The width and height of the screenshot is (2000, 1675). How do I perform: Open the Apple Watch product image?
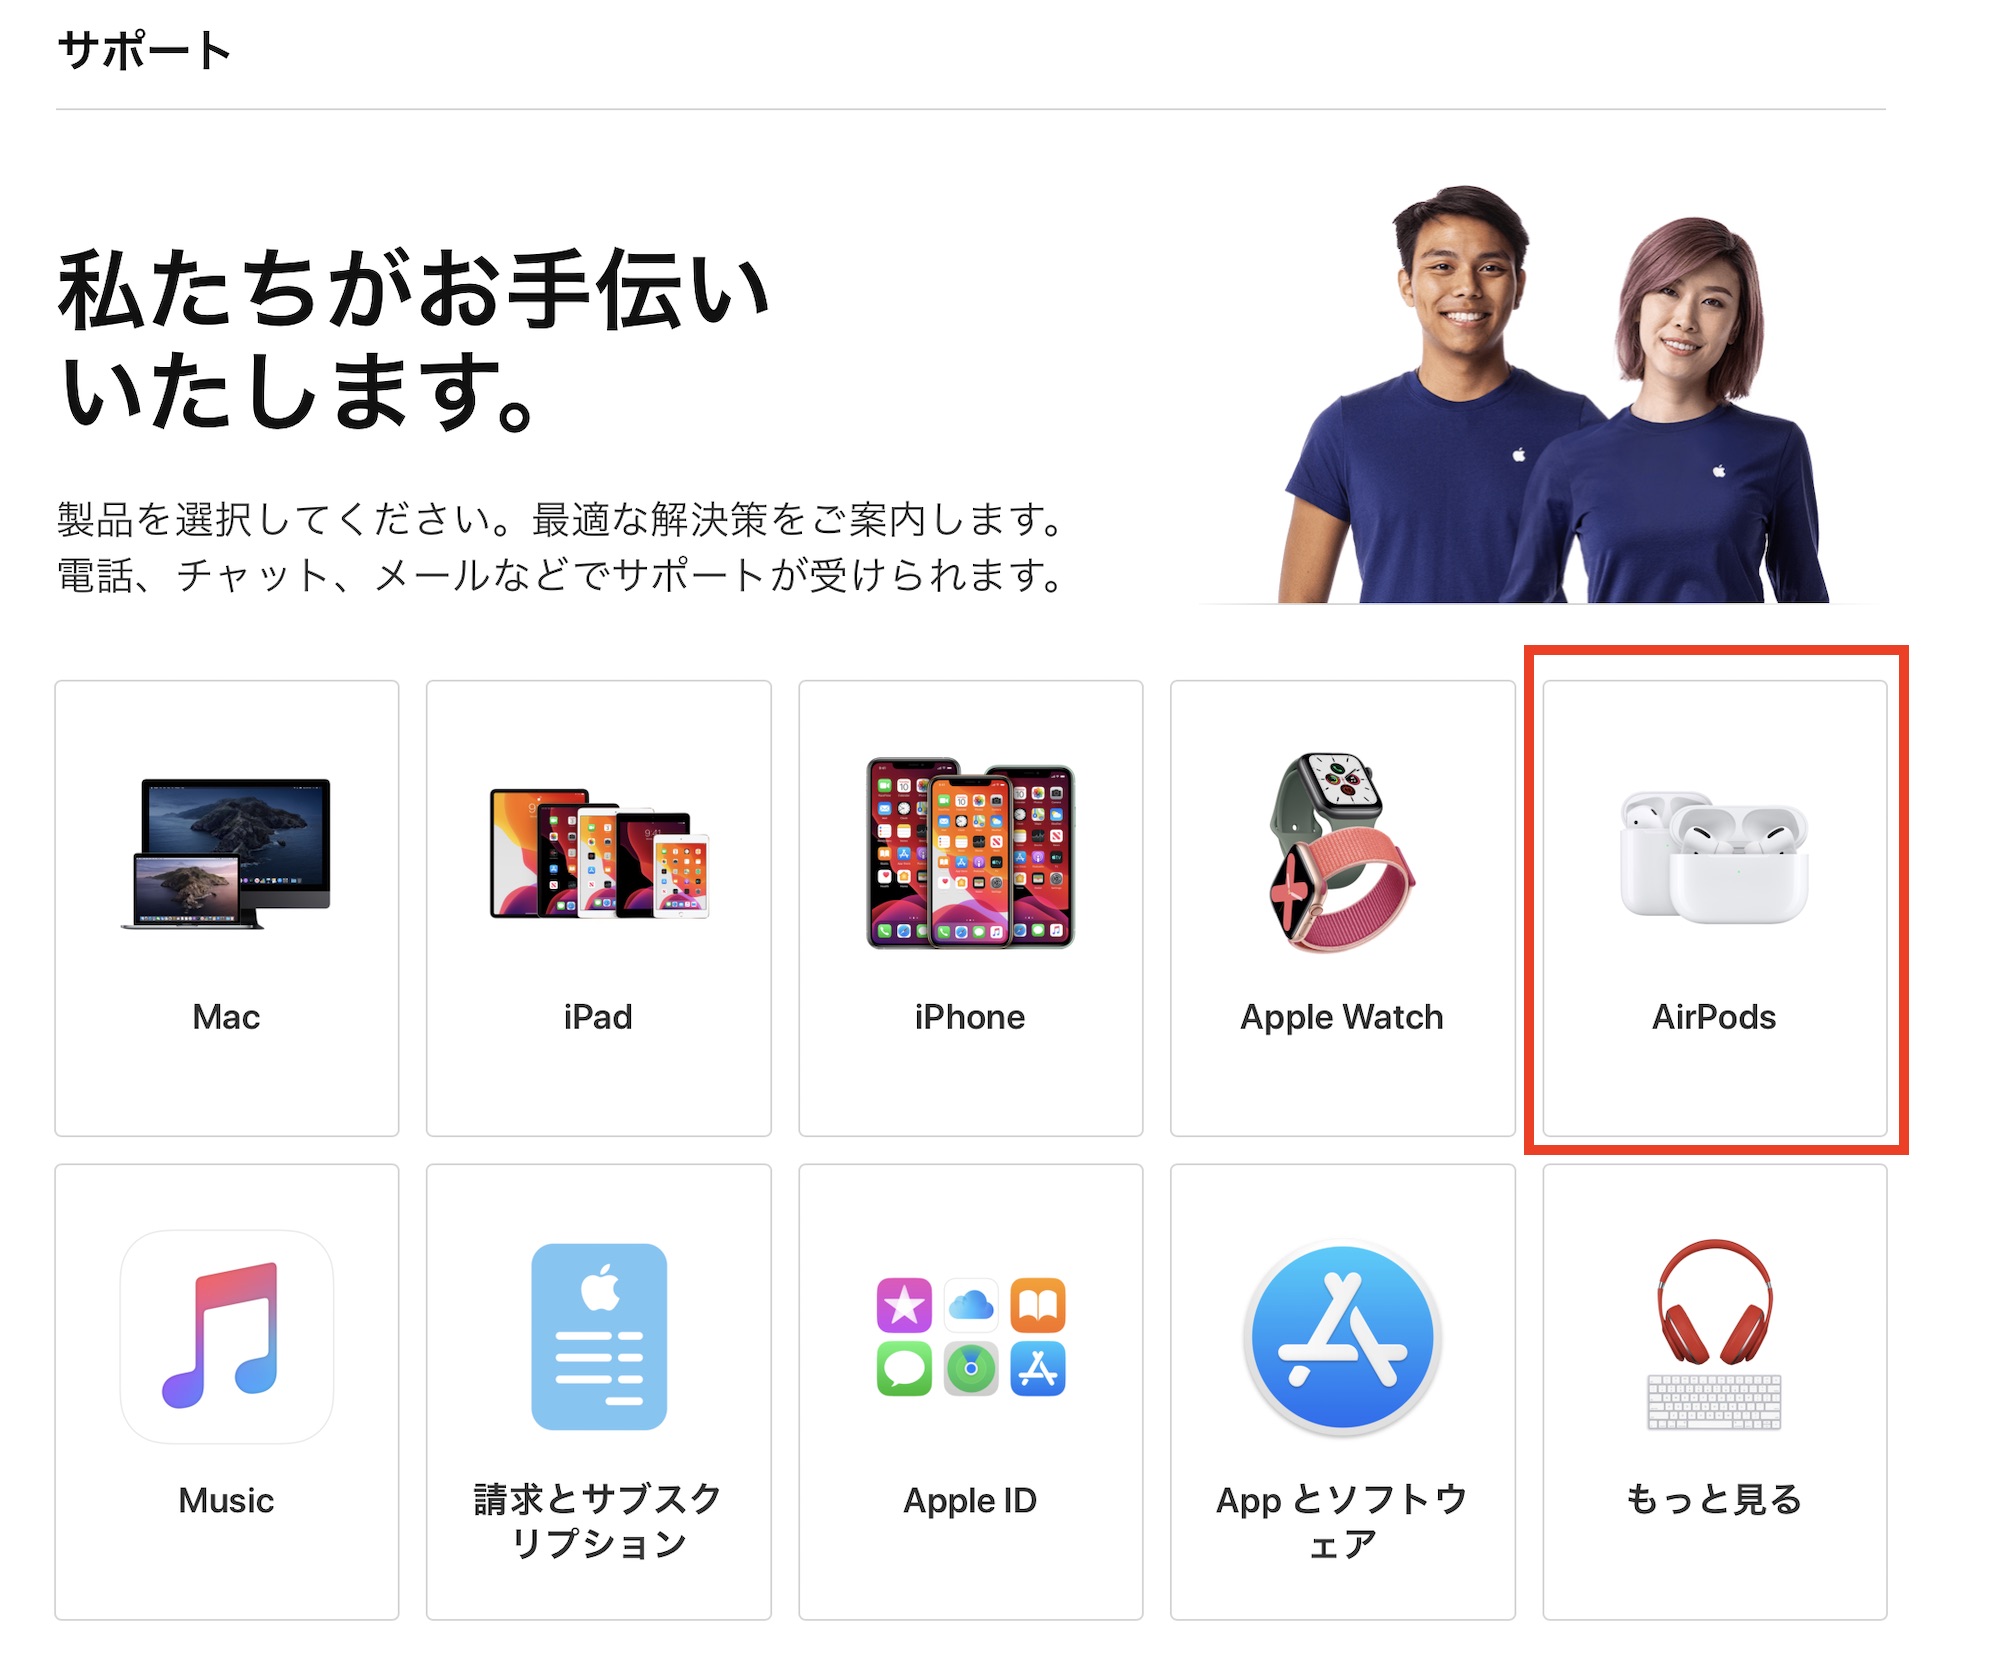1342,853
